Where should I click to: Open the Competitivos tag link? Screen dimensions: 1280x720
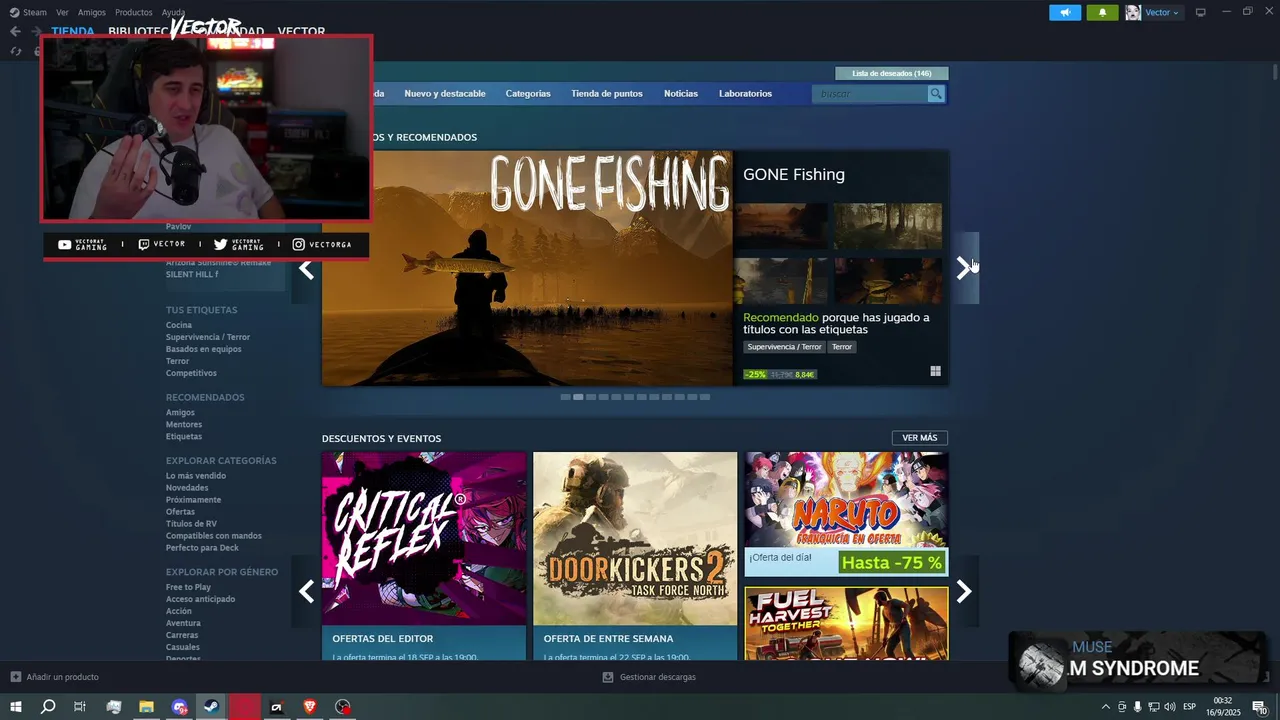tap(191, 373)
